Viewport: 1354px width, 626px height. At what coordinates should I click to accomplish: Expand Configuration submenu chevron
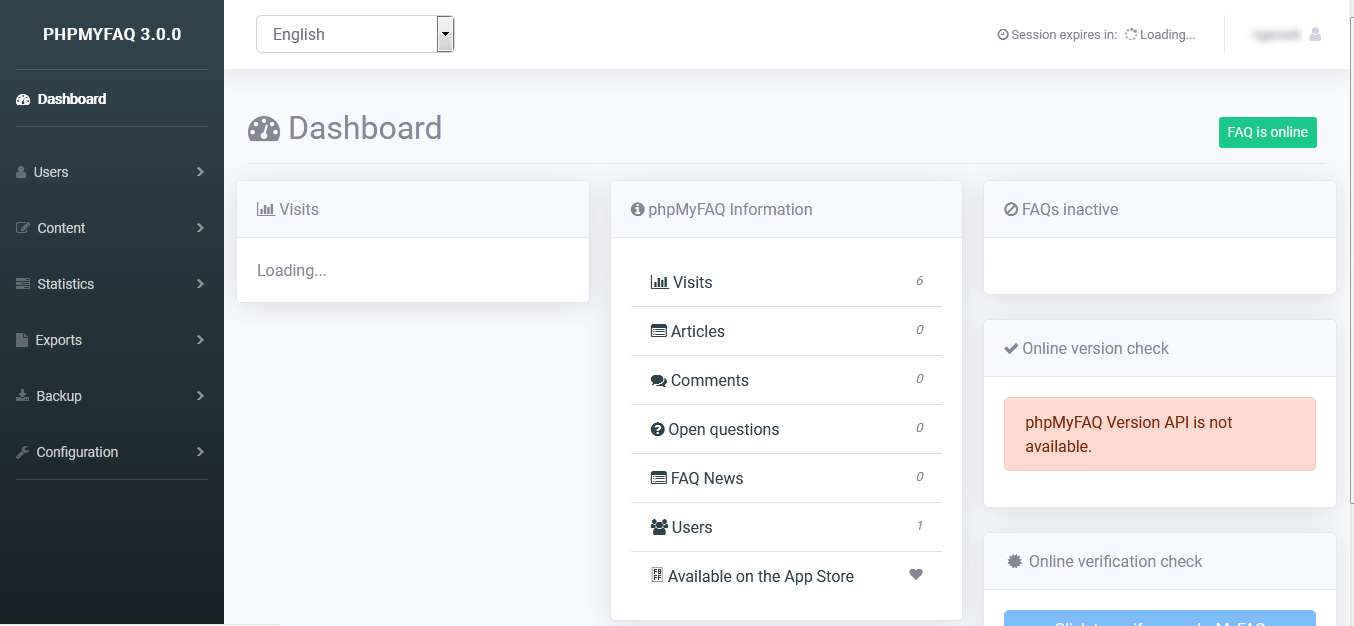coord(200,452)
